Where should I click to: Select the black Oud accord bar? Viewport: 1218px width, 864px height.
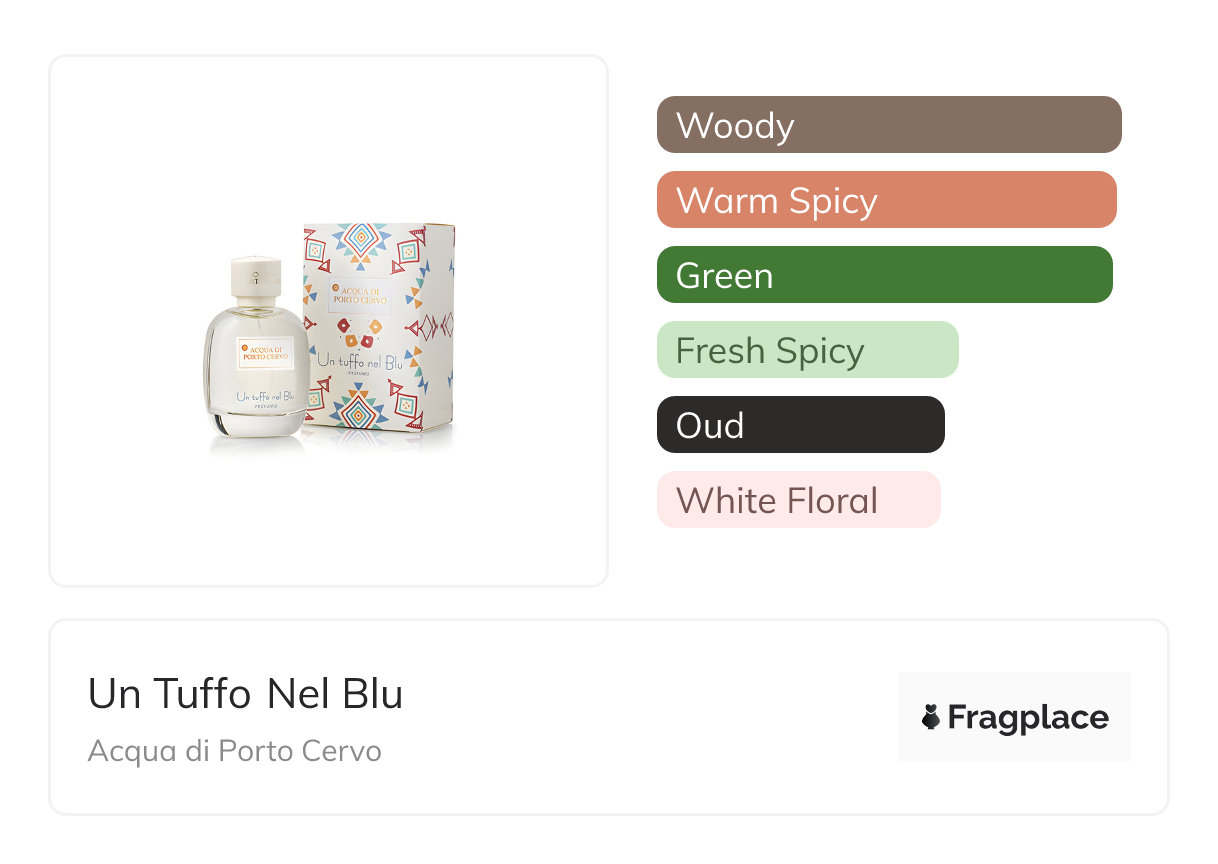tap(800, 425)
